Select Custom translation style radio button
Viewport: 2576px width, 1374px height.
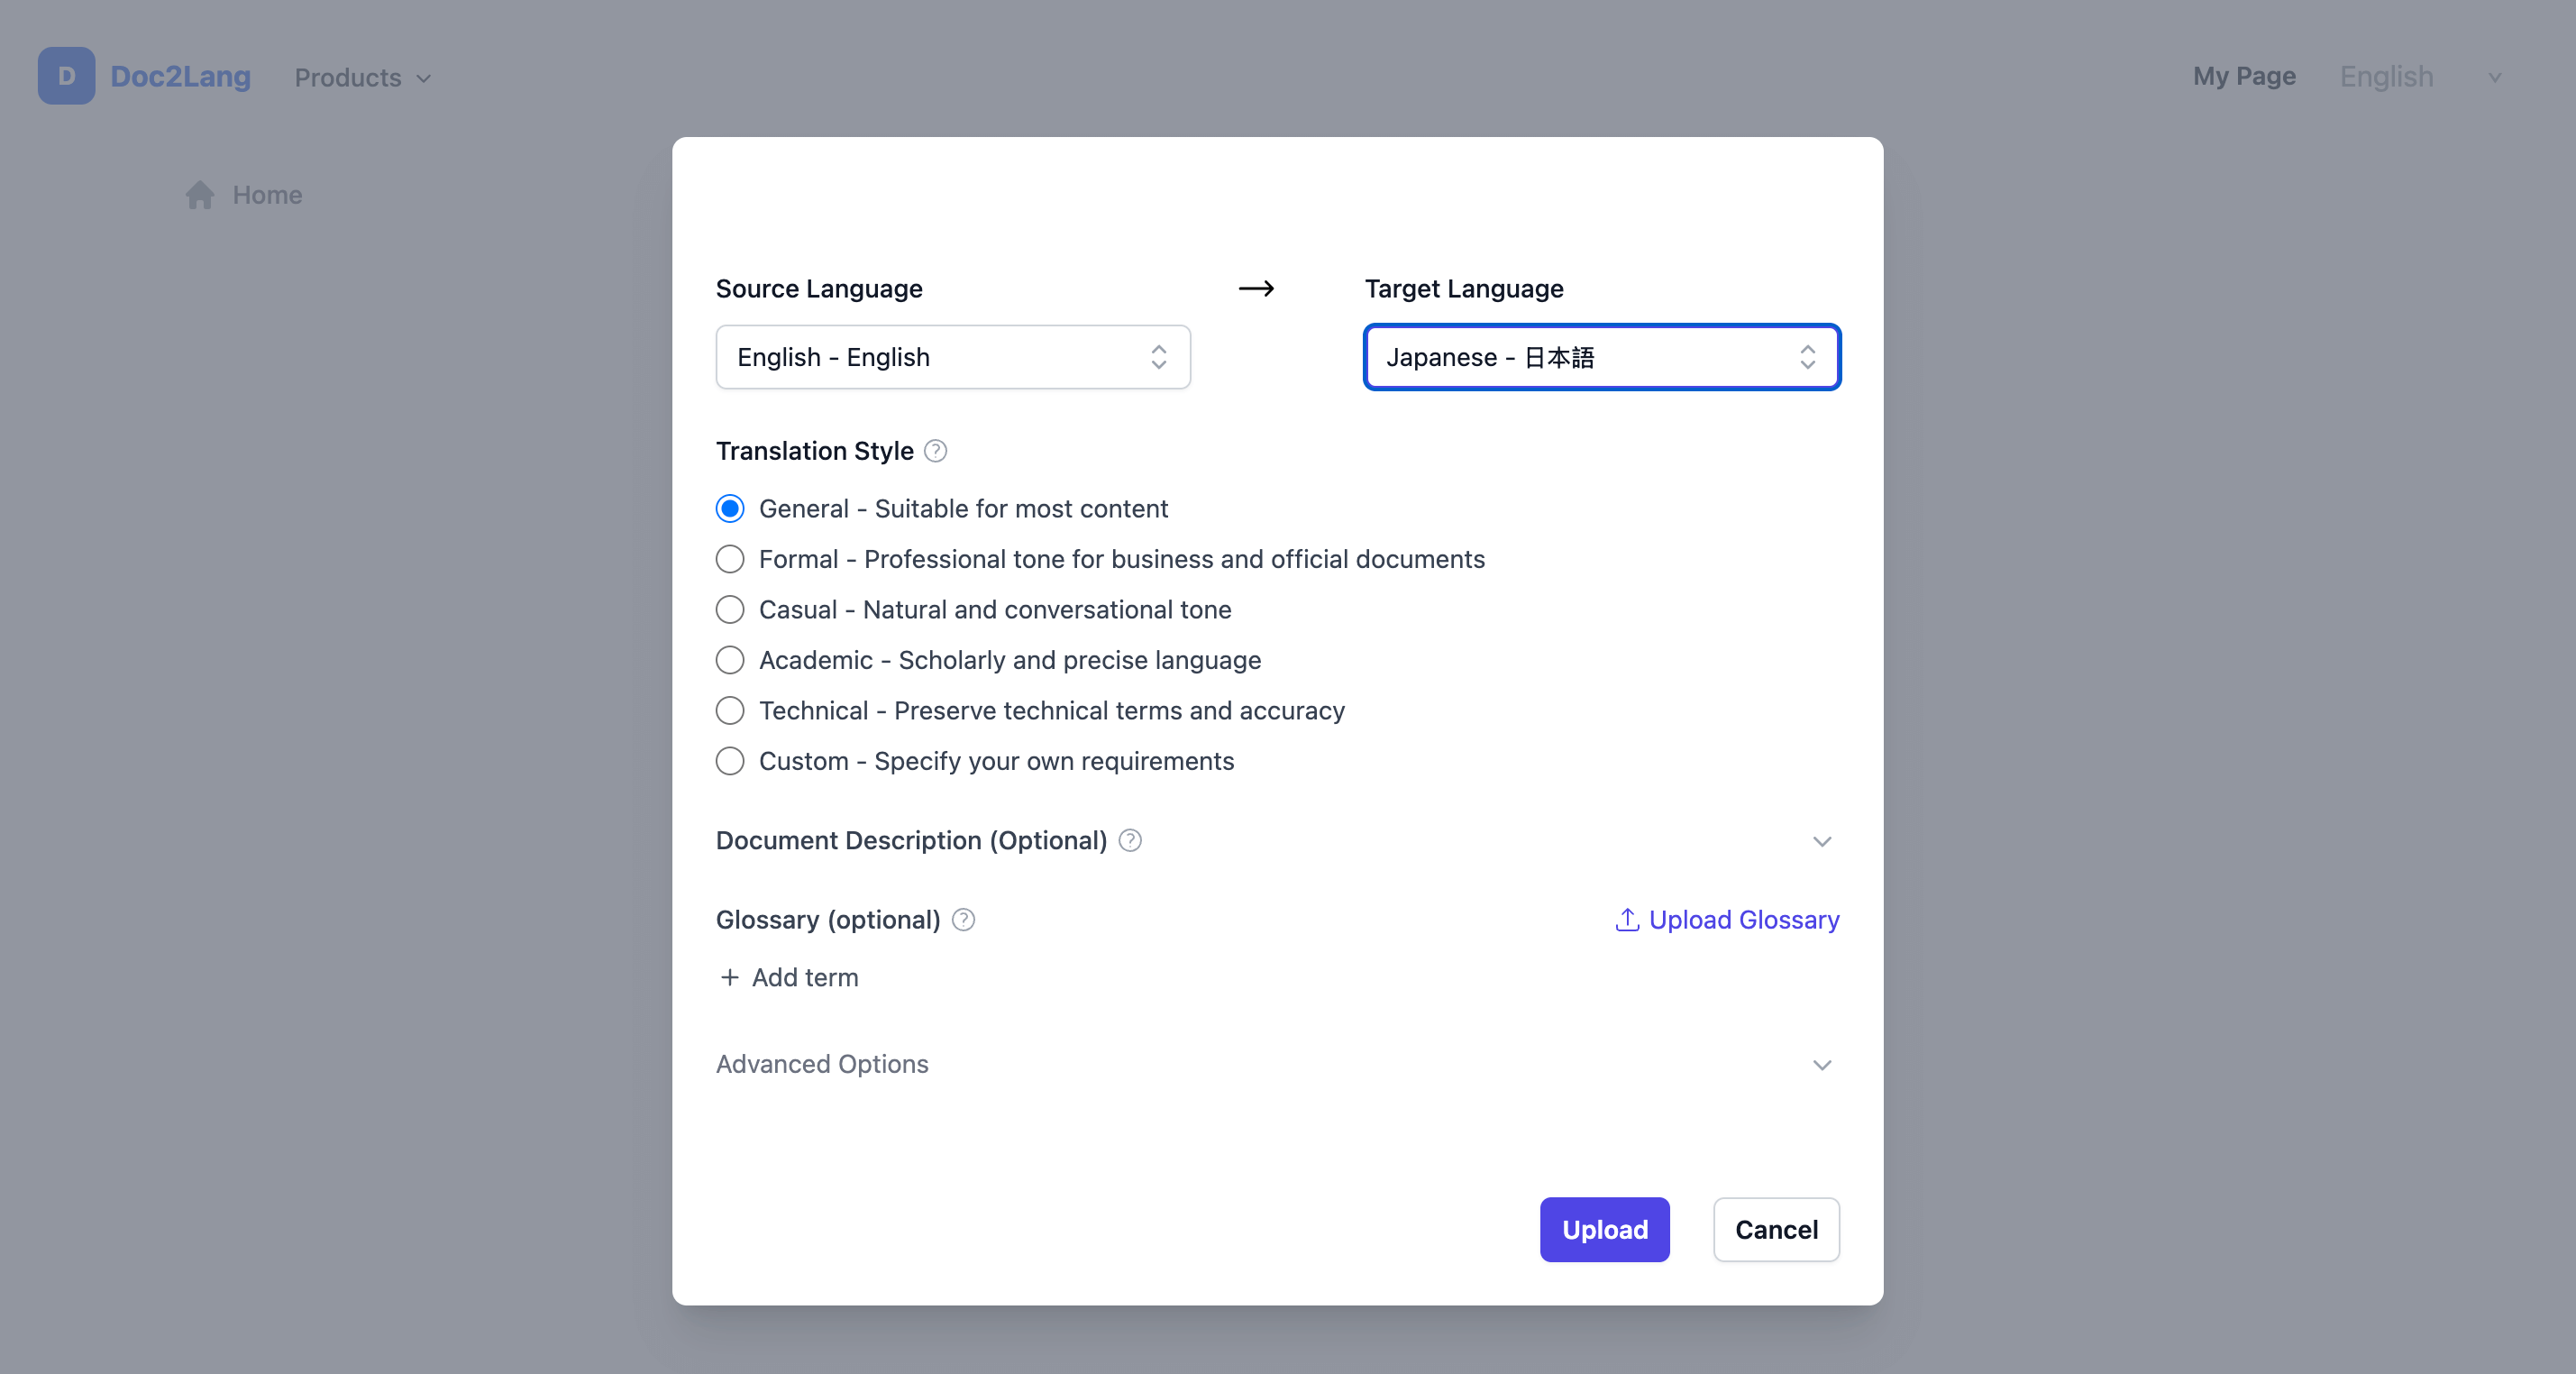click(730, 761)
